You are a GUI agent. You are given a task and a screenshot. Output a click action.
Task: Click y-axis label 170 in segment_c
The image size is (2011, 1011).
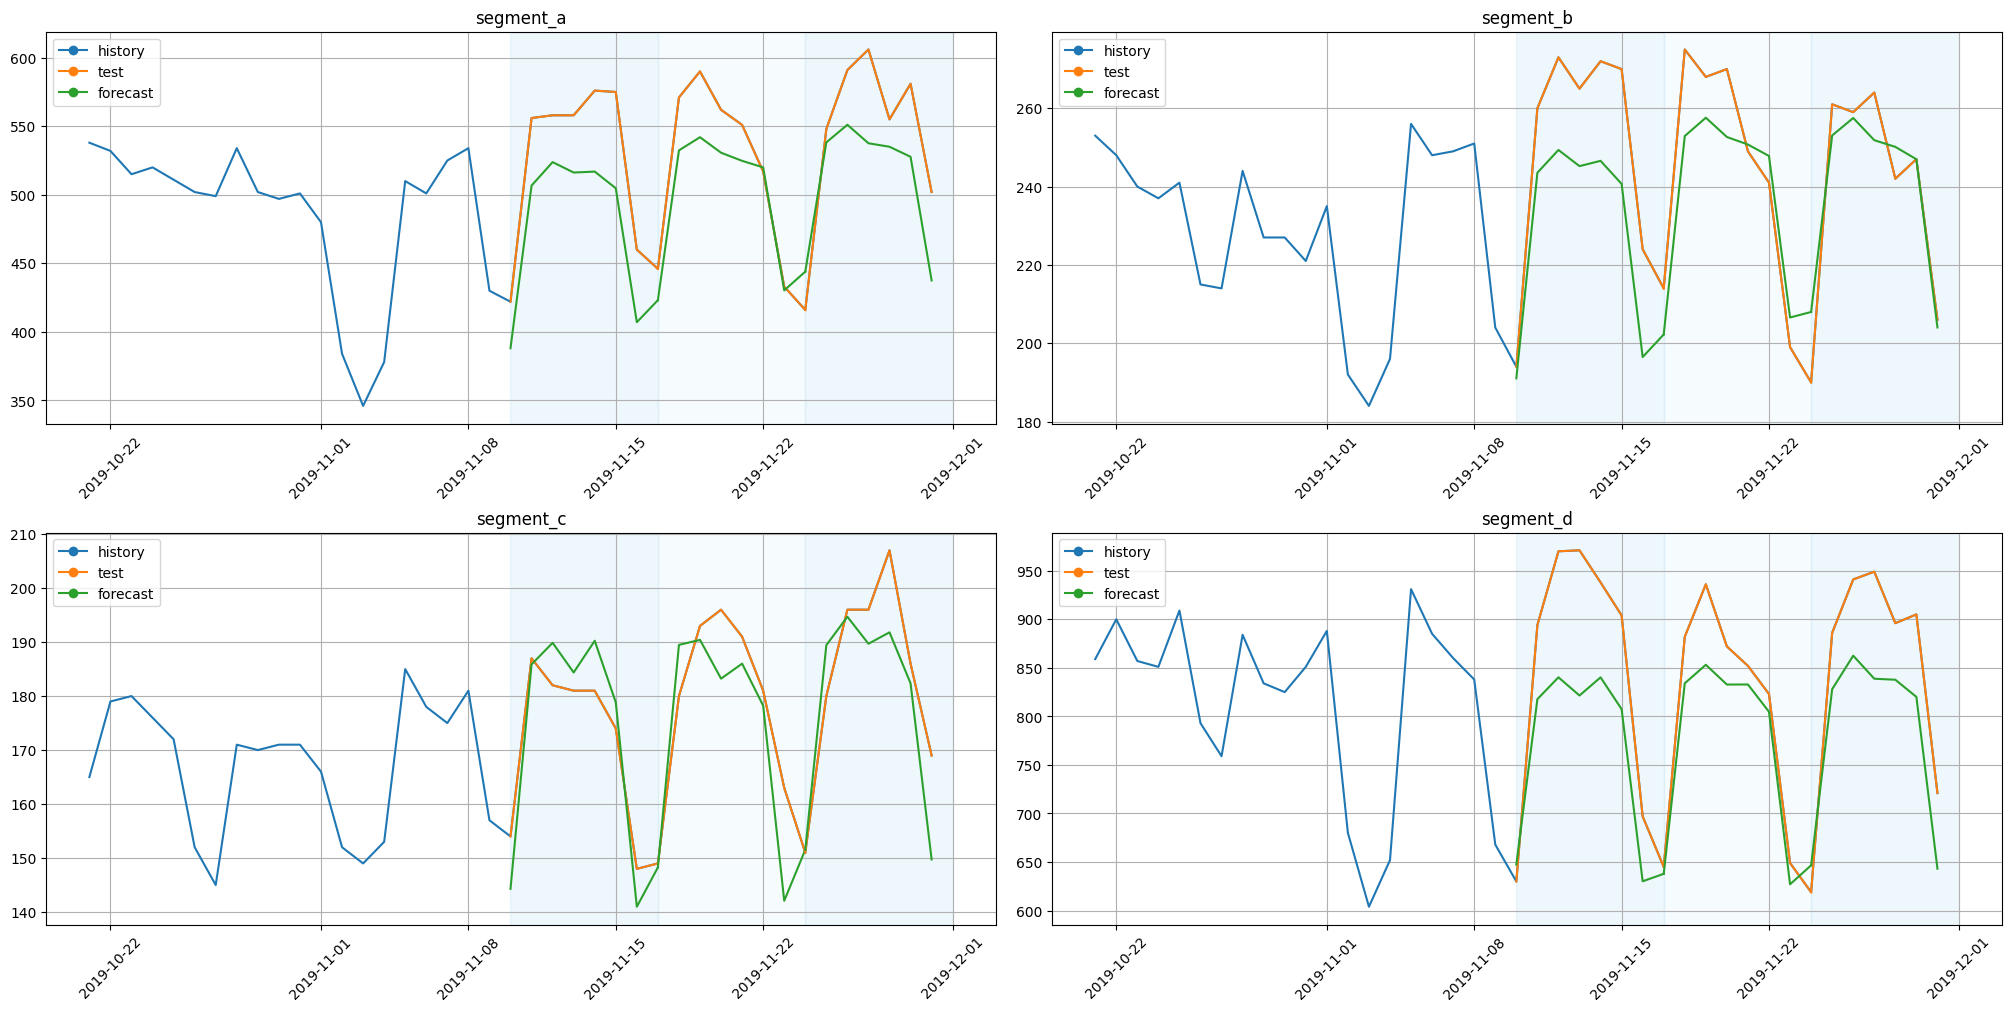point(25,750)
